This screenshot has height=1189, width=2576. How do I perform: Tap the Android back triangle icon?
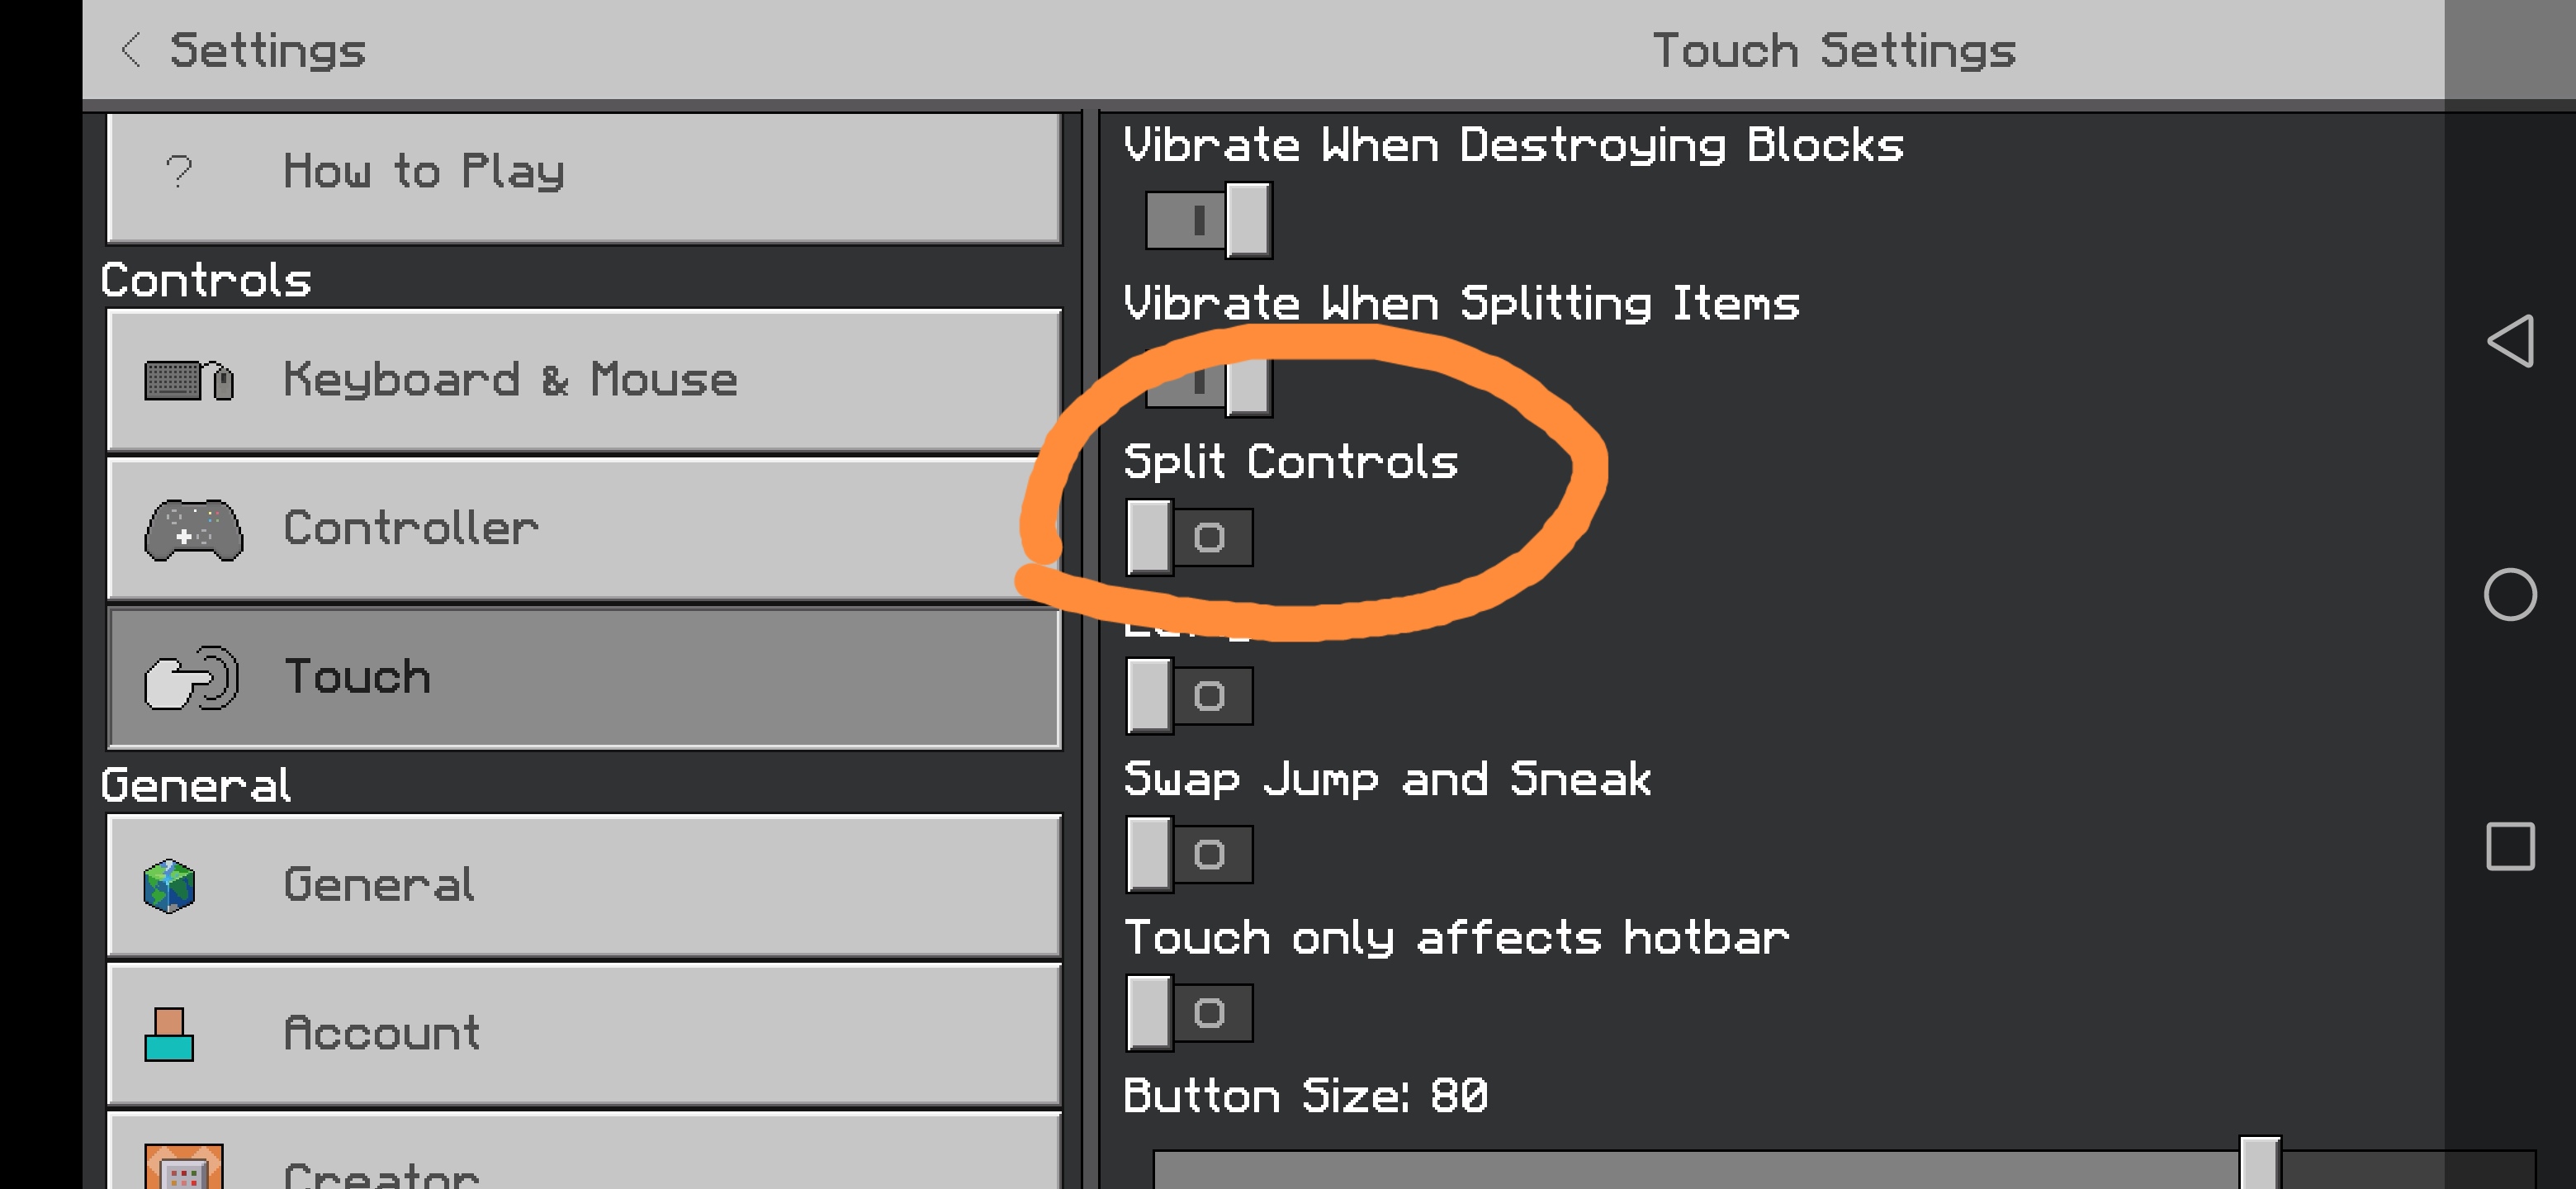tap(2510, 342)
